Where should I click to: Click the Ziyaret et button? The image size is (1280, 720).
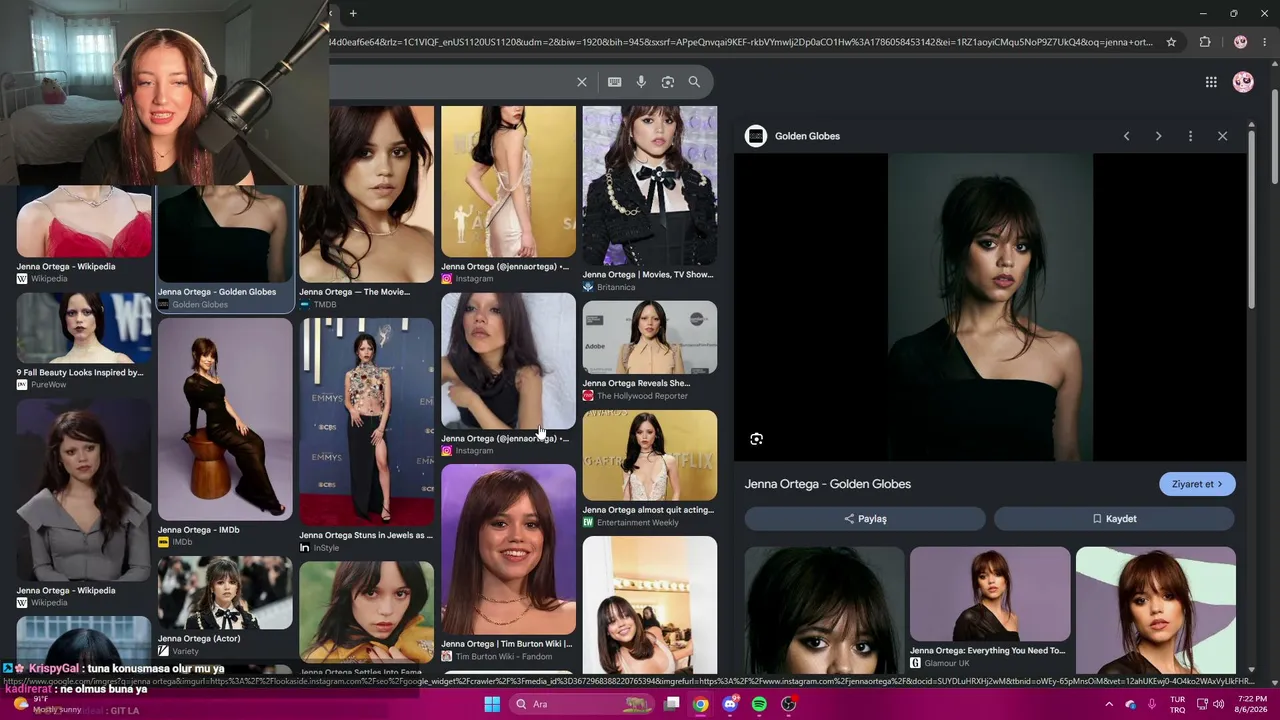point(1197,484)
